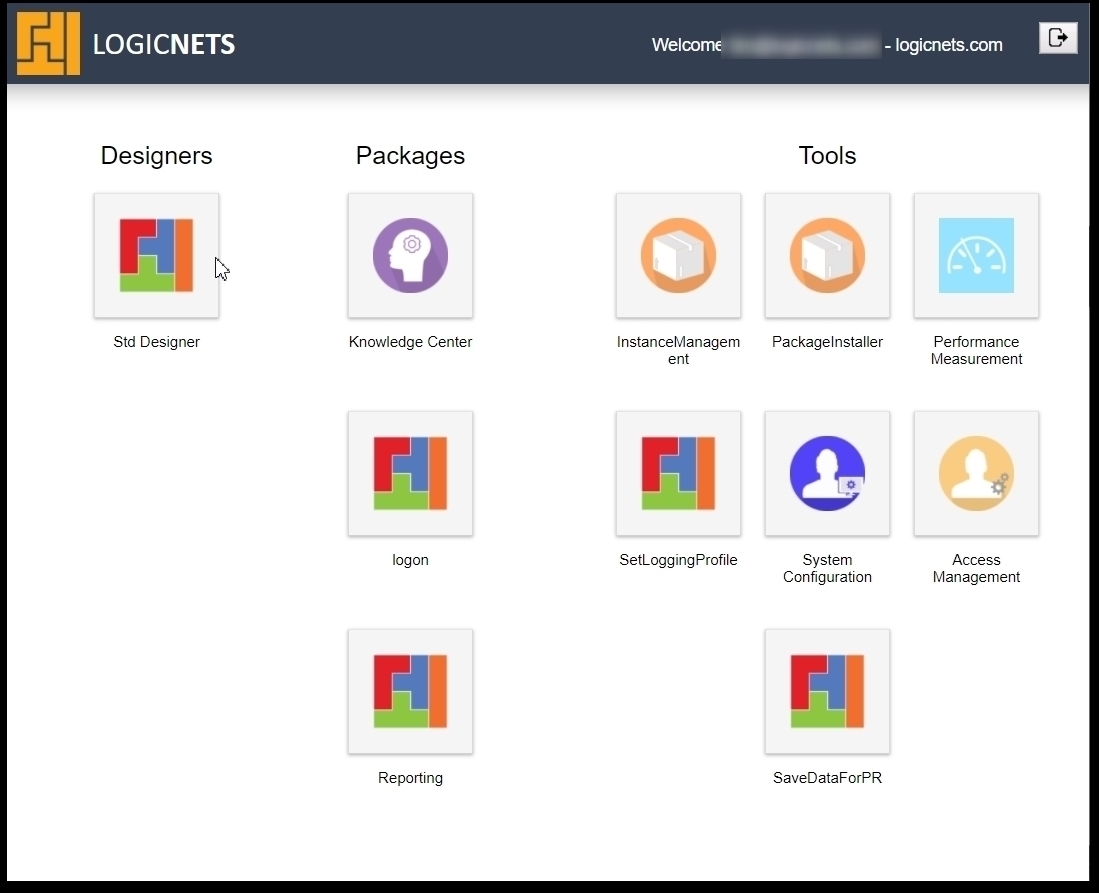
Task: Click the "PackageInstaller" label text
Action: (x=827, y=342)
